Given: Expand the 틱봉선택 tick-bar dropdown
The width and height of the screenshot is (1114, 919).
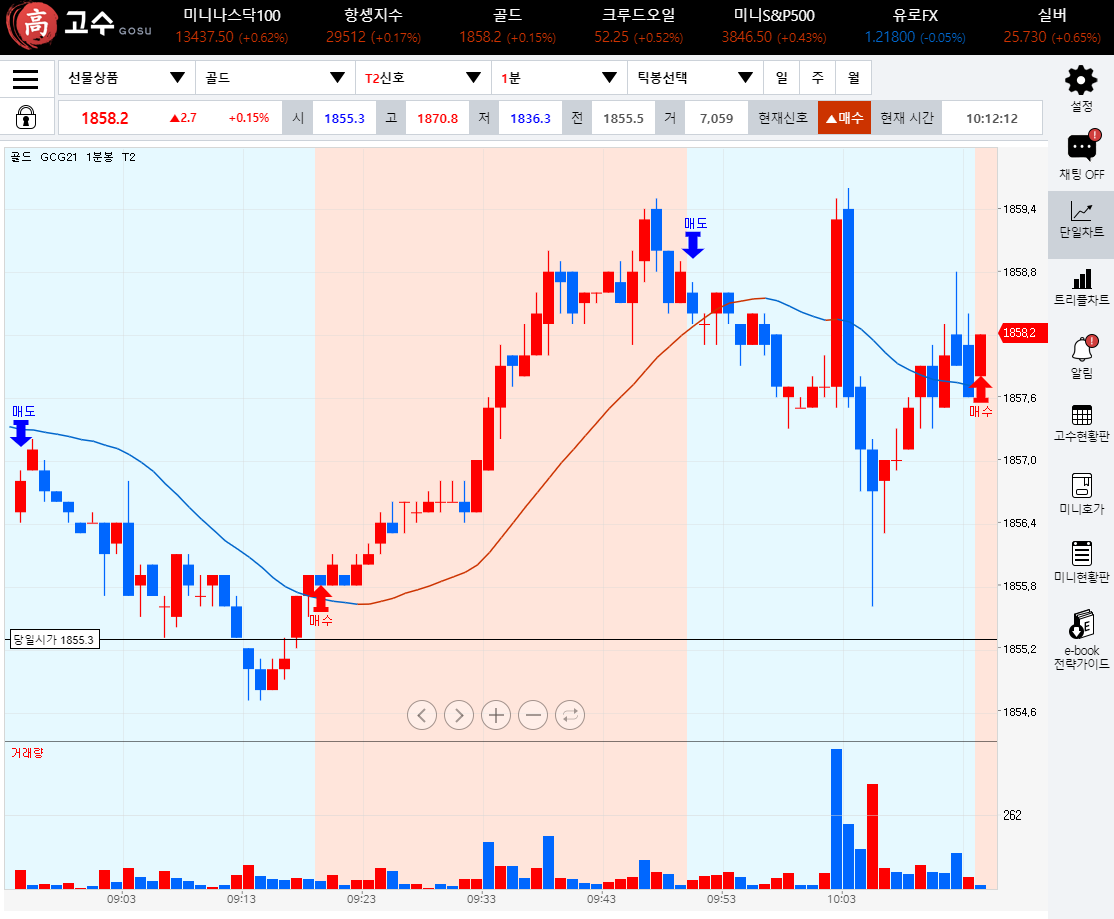Looking at the screenshot, I should (x=695, y=77).
